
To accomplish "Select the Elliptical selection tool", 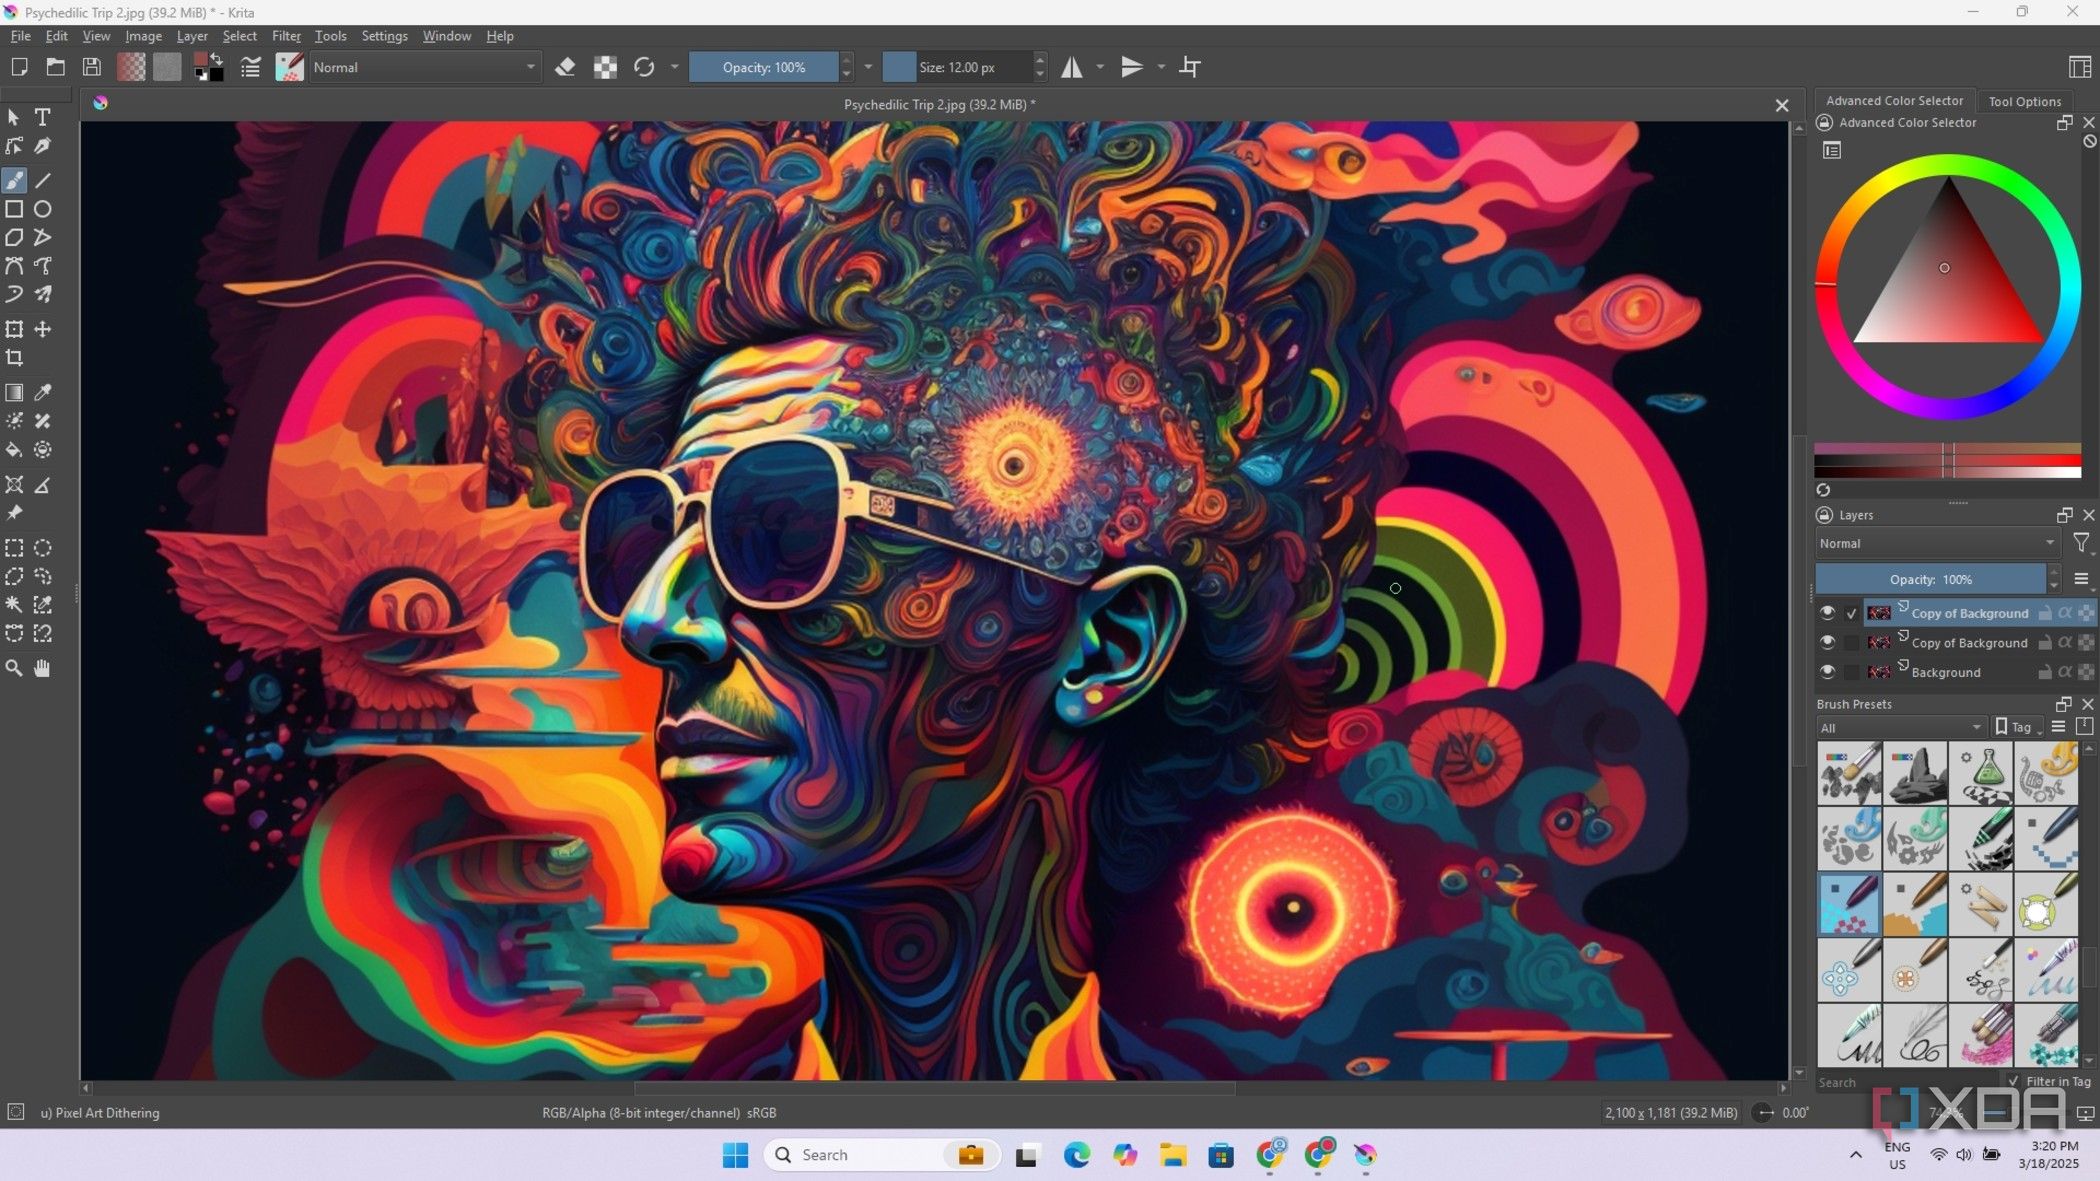I will pos(42,548).
